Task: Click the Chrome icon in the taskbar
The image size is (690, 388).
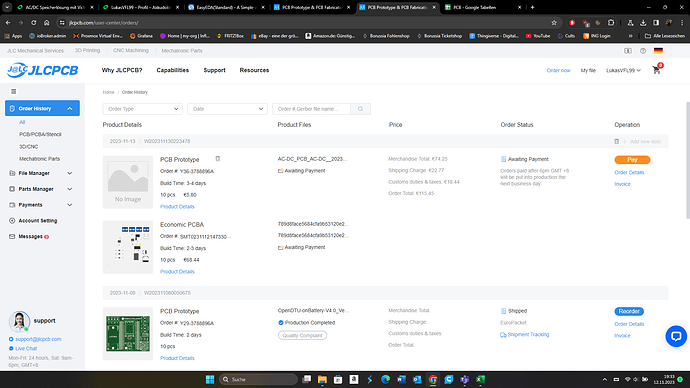Action: (x=433, y=379)
